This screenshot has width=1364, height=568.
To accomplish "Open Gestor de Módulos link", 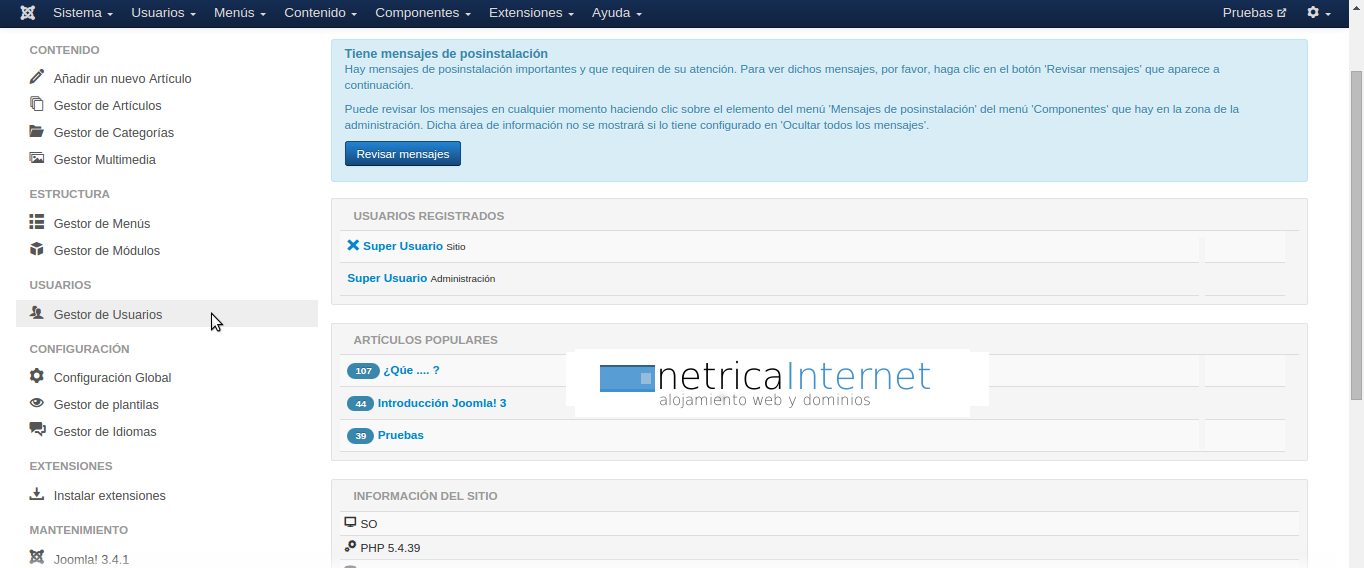I will [107, 250].
